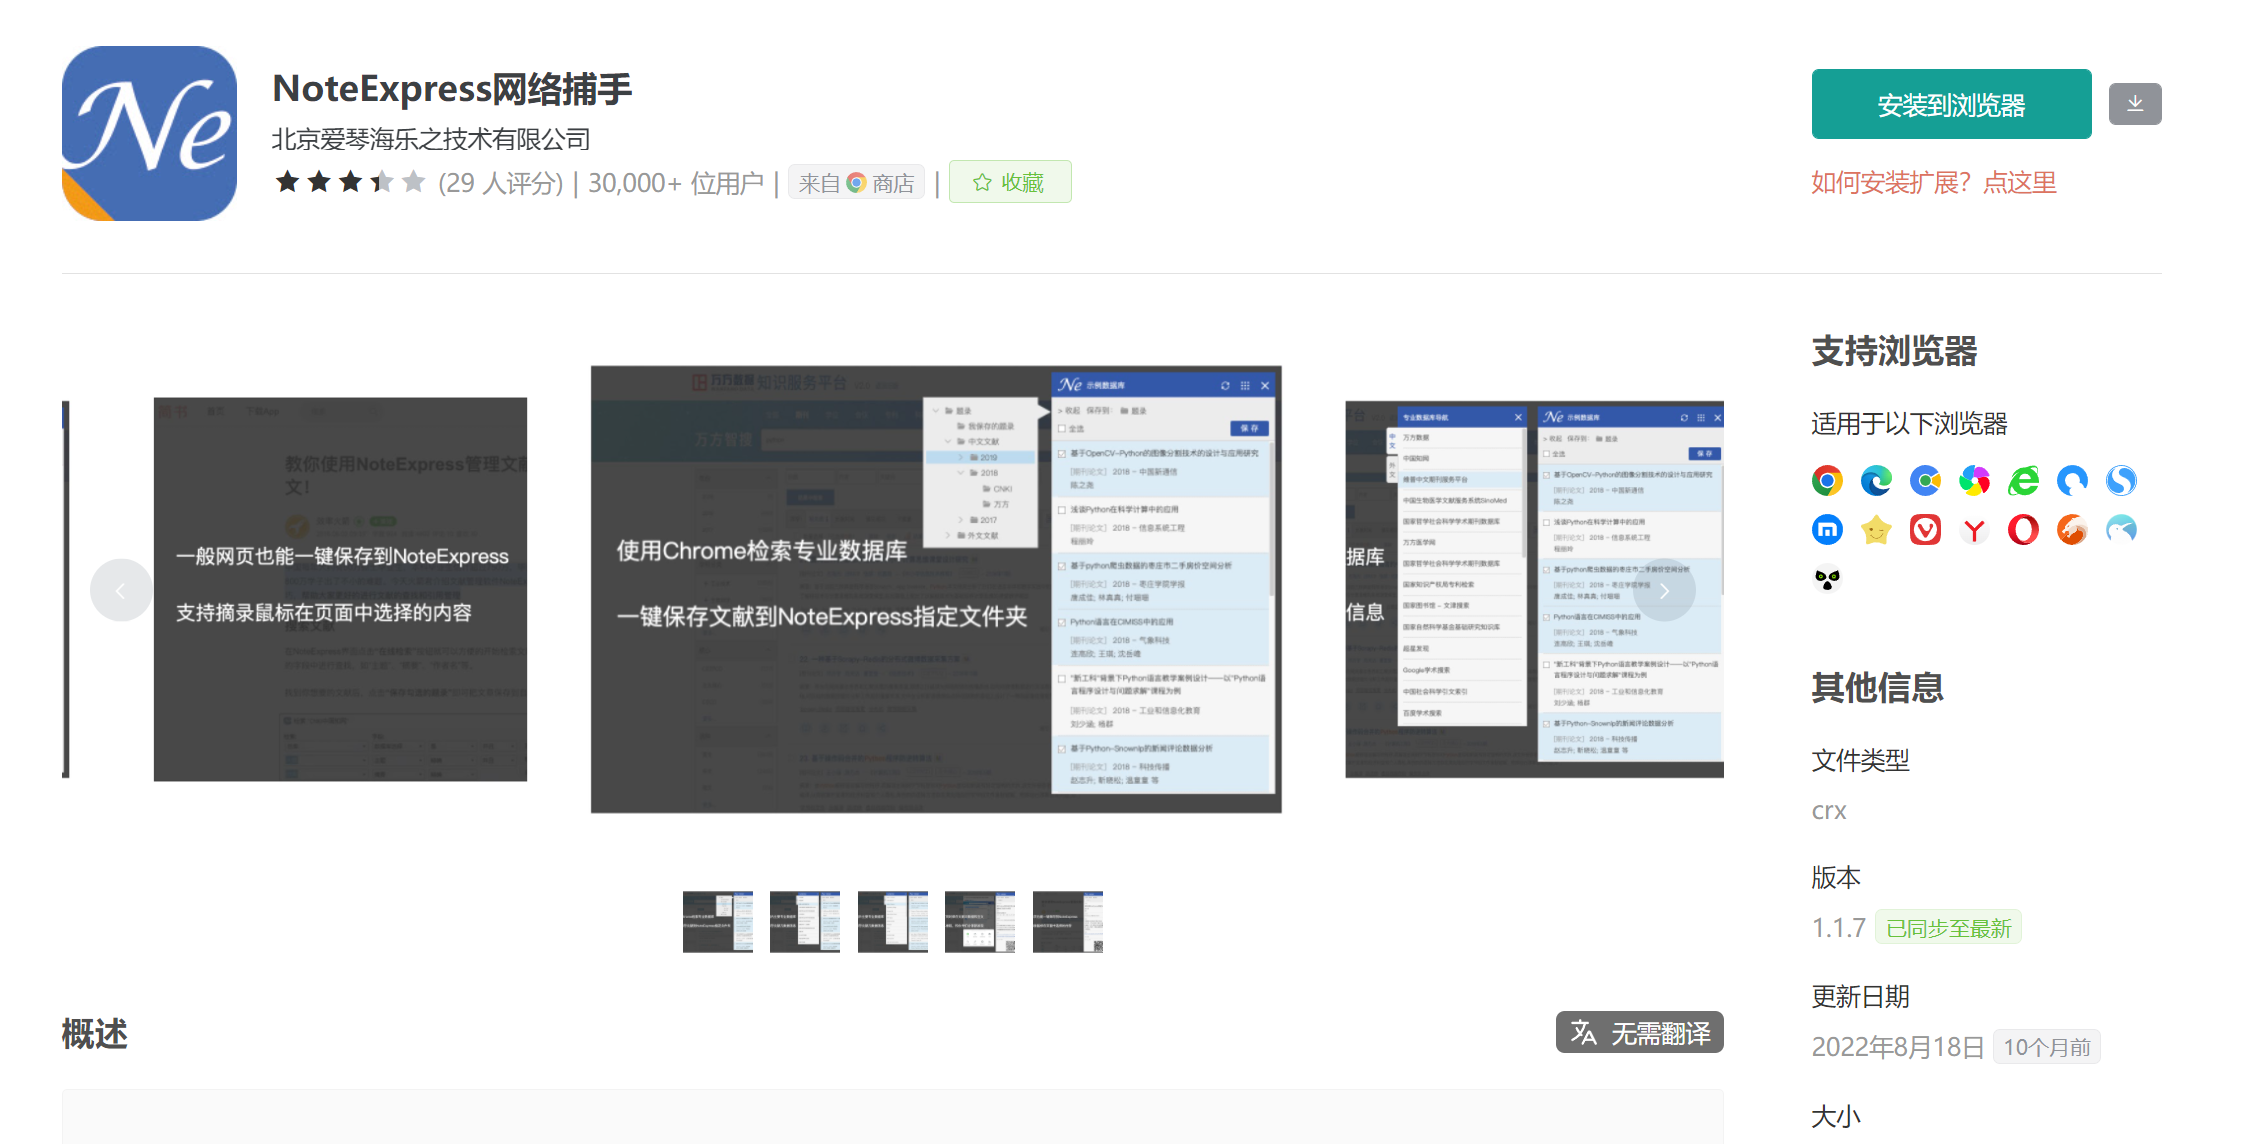Click the 30,000+ 位用户 user count
The height and width of the screenshot is (1144, 2257).
click(x=675, y=183)
